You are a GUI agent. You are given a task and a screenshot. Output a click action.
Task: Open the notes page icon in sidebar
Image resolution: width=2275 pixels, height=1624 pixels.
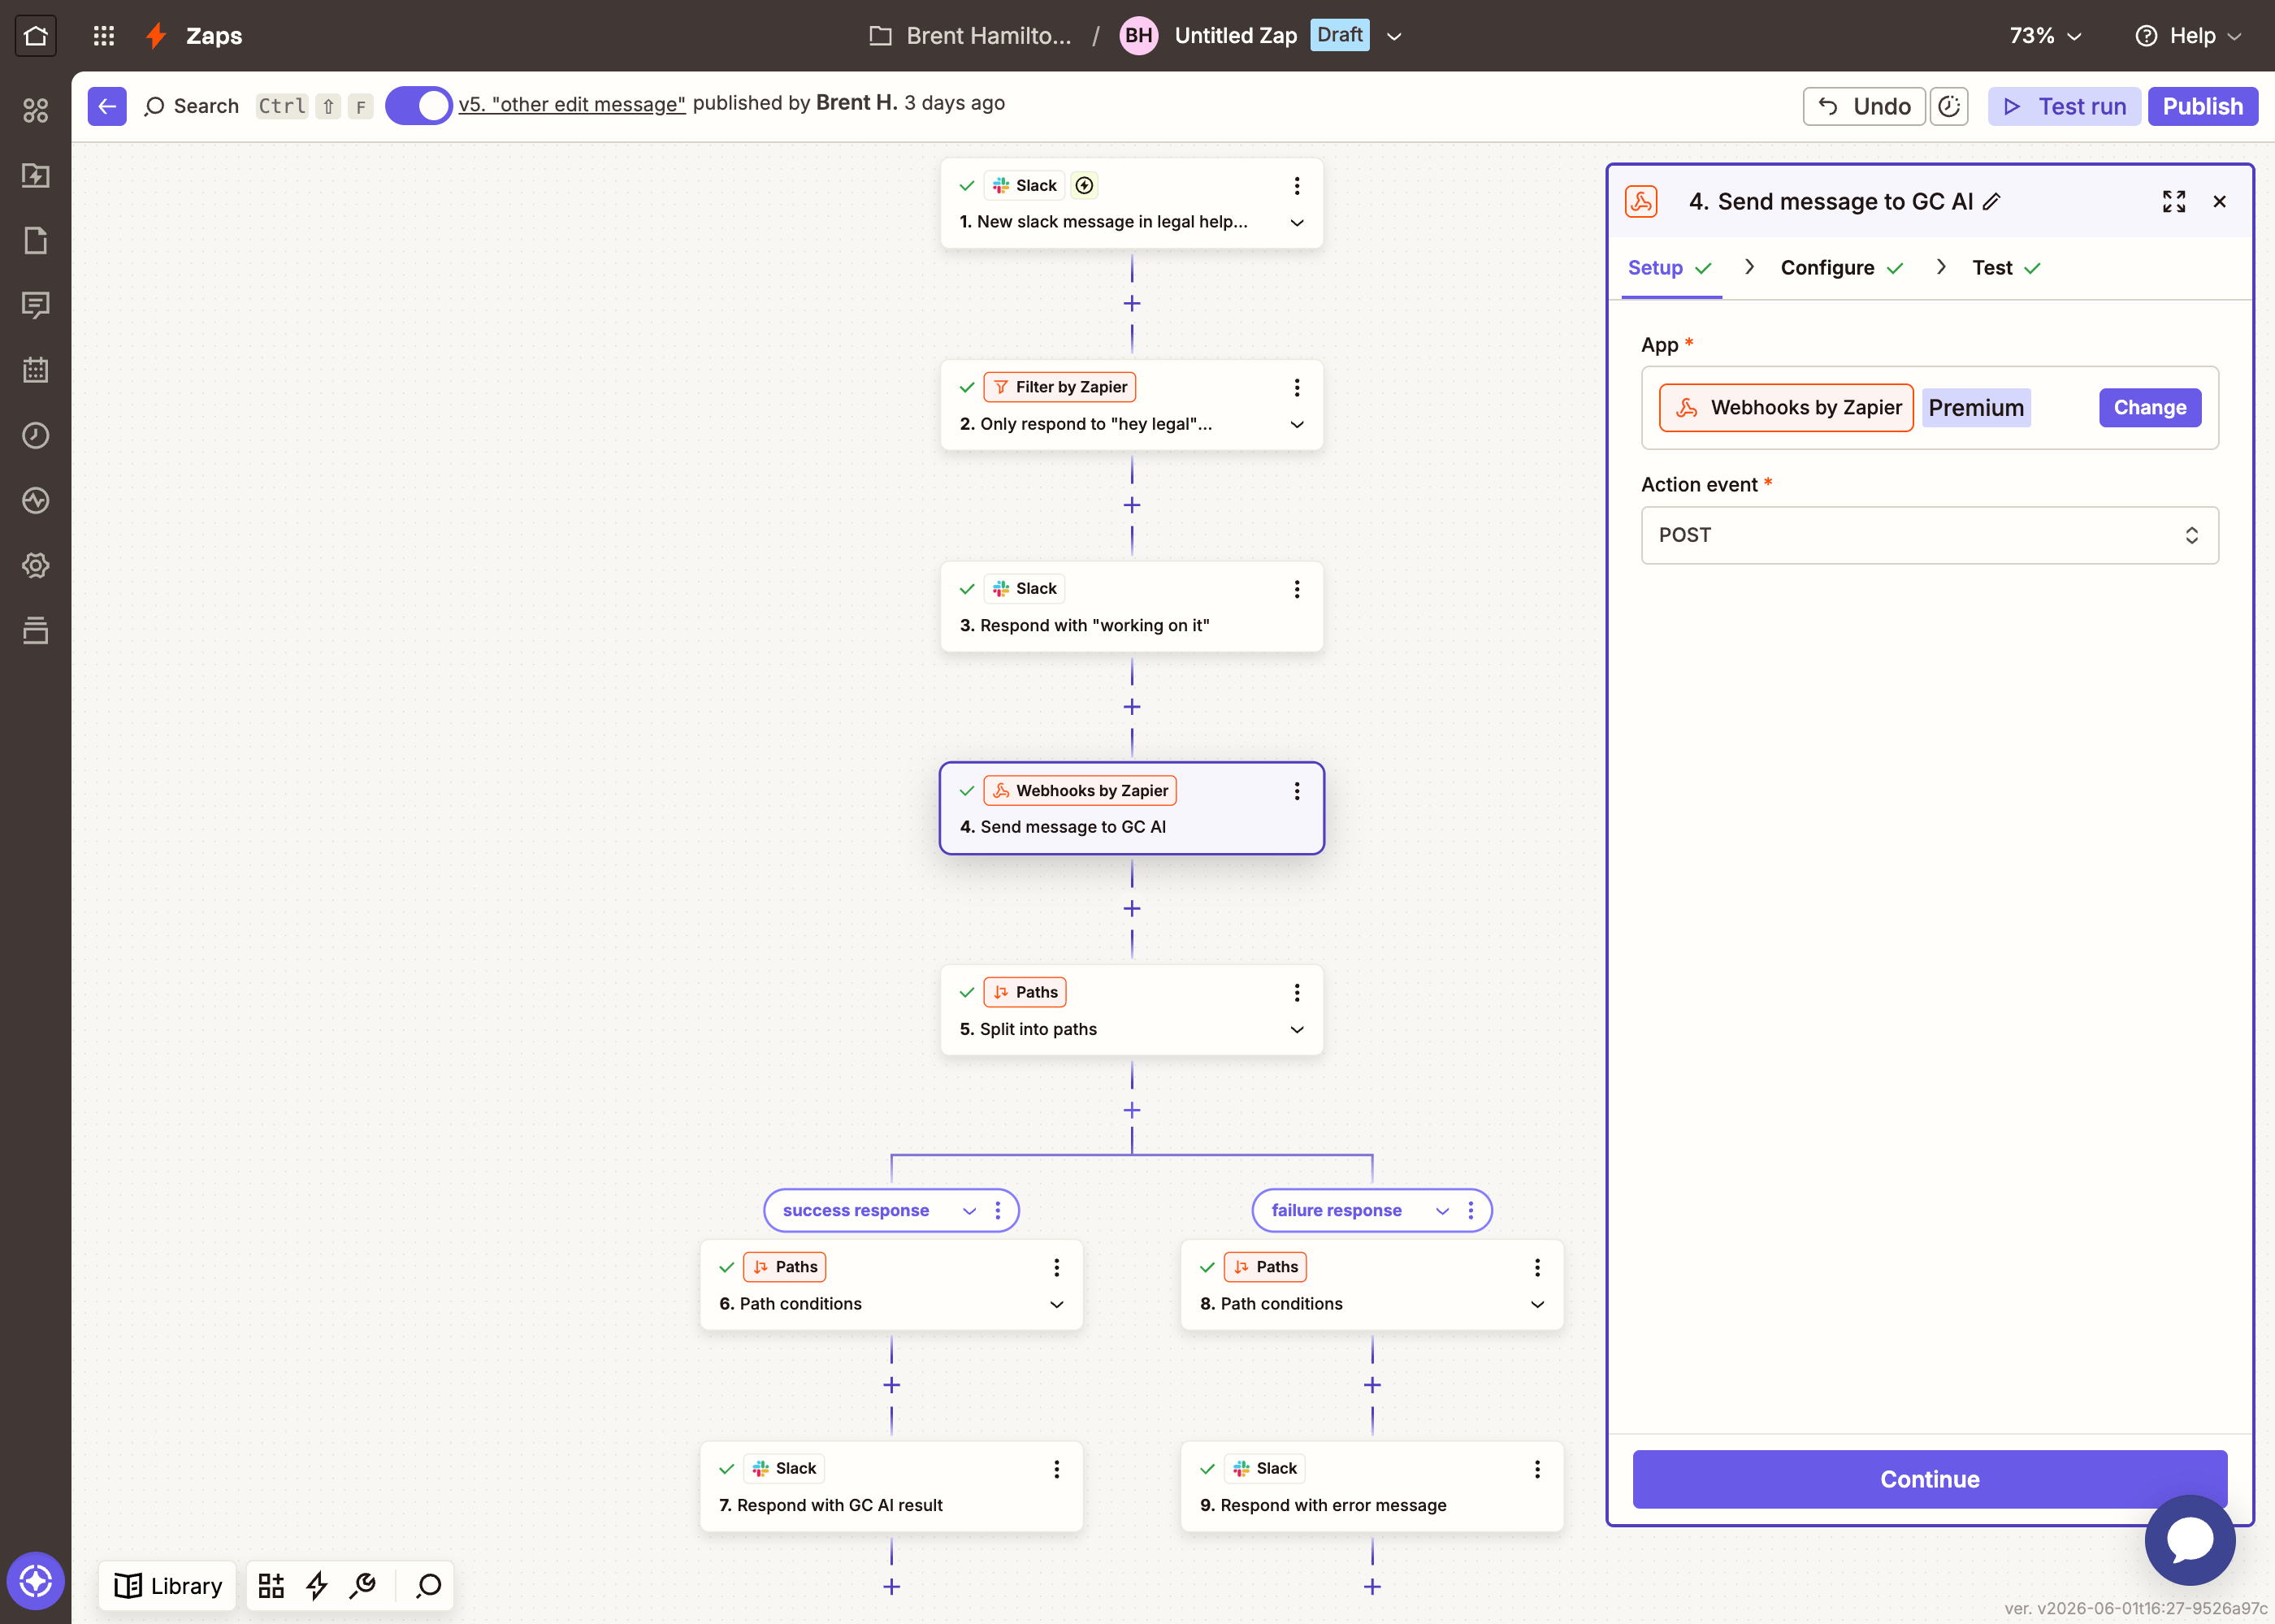(x=36, y=240)
